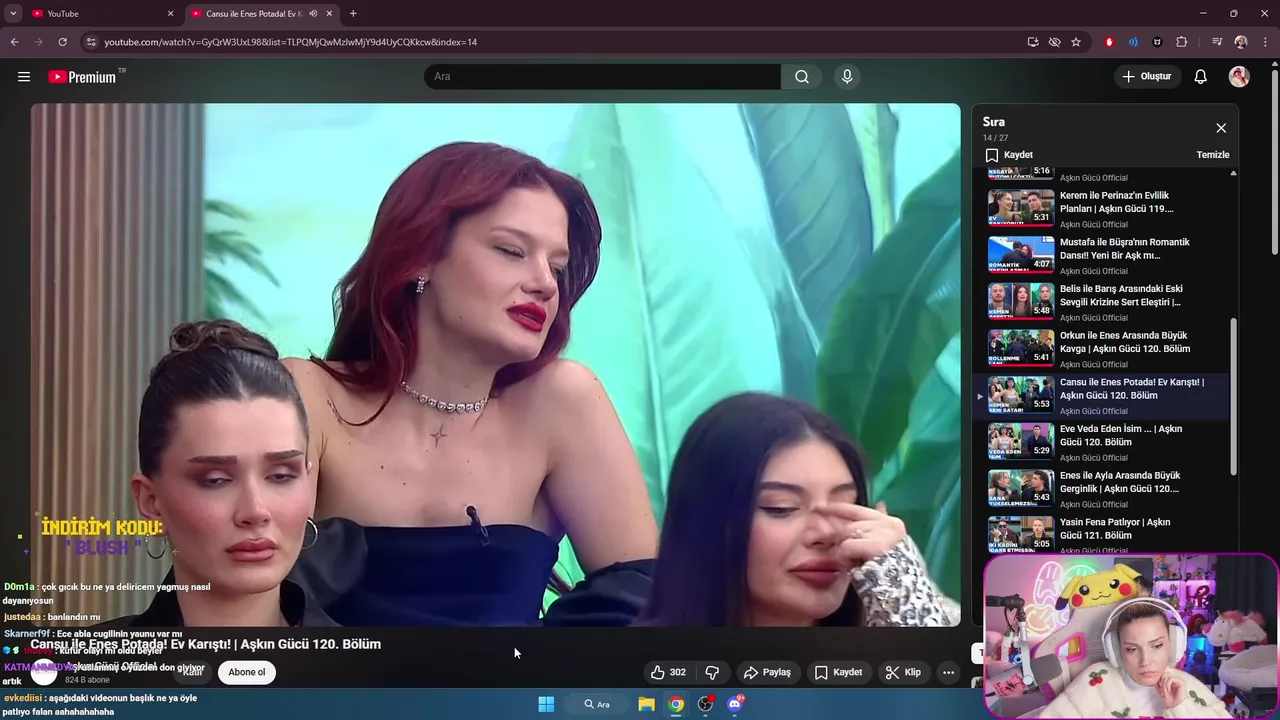Click the Oluştur create button
This screenshot has height=720, width=1280.
[x=1147, y=77]
